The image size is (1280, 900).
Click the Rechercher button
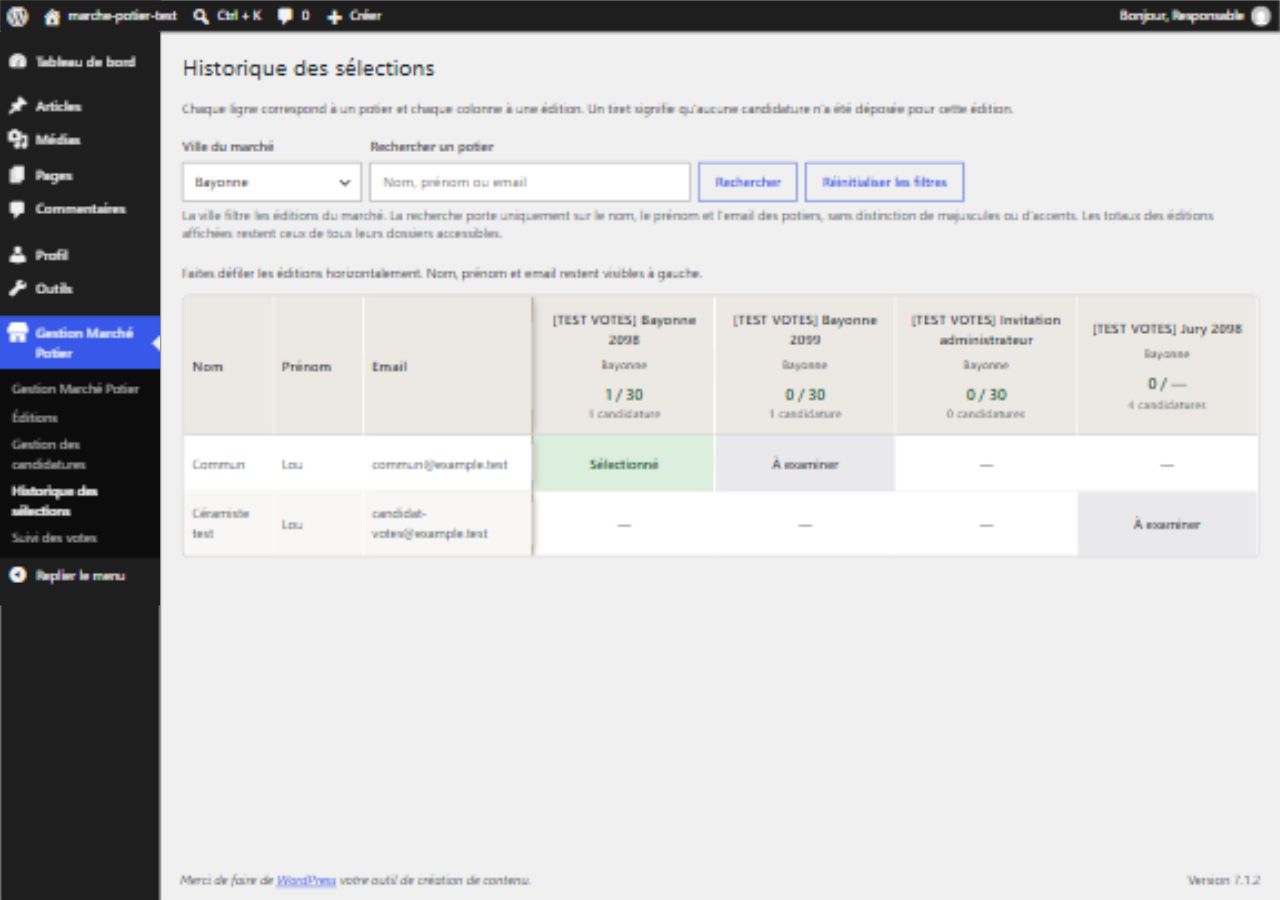tap(747, 182)
